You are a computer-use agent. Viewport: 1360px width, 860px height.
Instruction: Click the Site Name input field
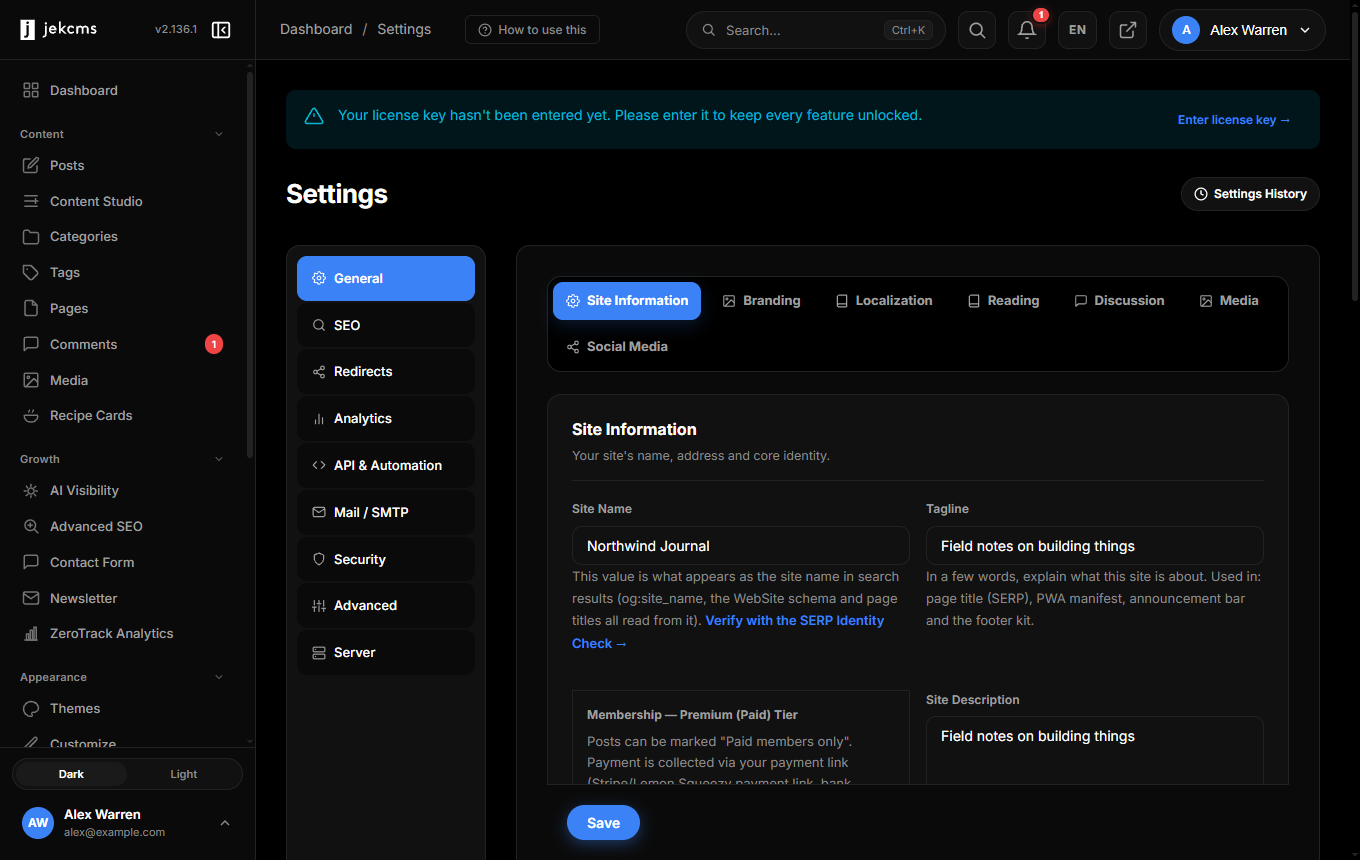[741, 546]
